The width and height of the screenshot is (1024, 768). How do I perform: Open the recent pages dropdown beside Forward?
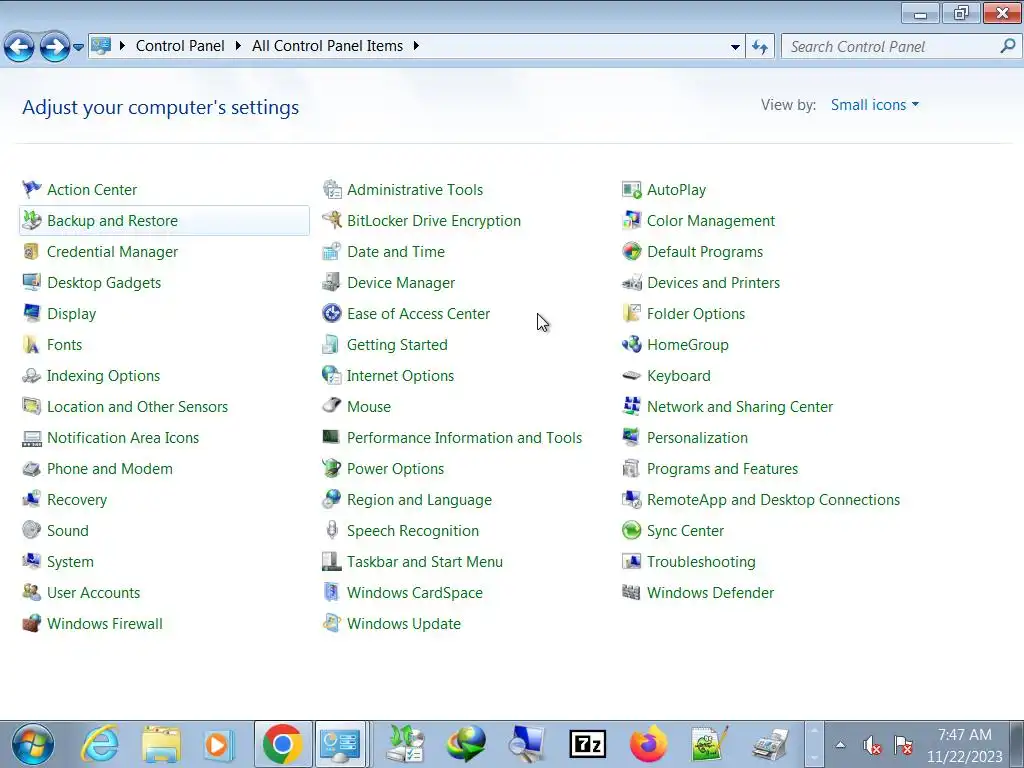point(78,46)
